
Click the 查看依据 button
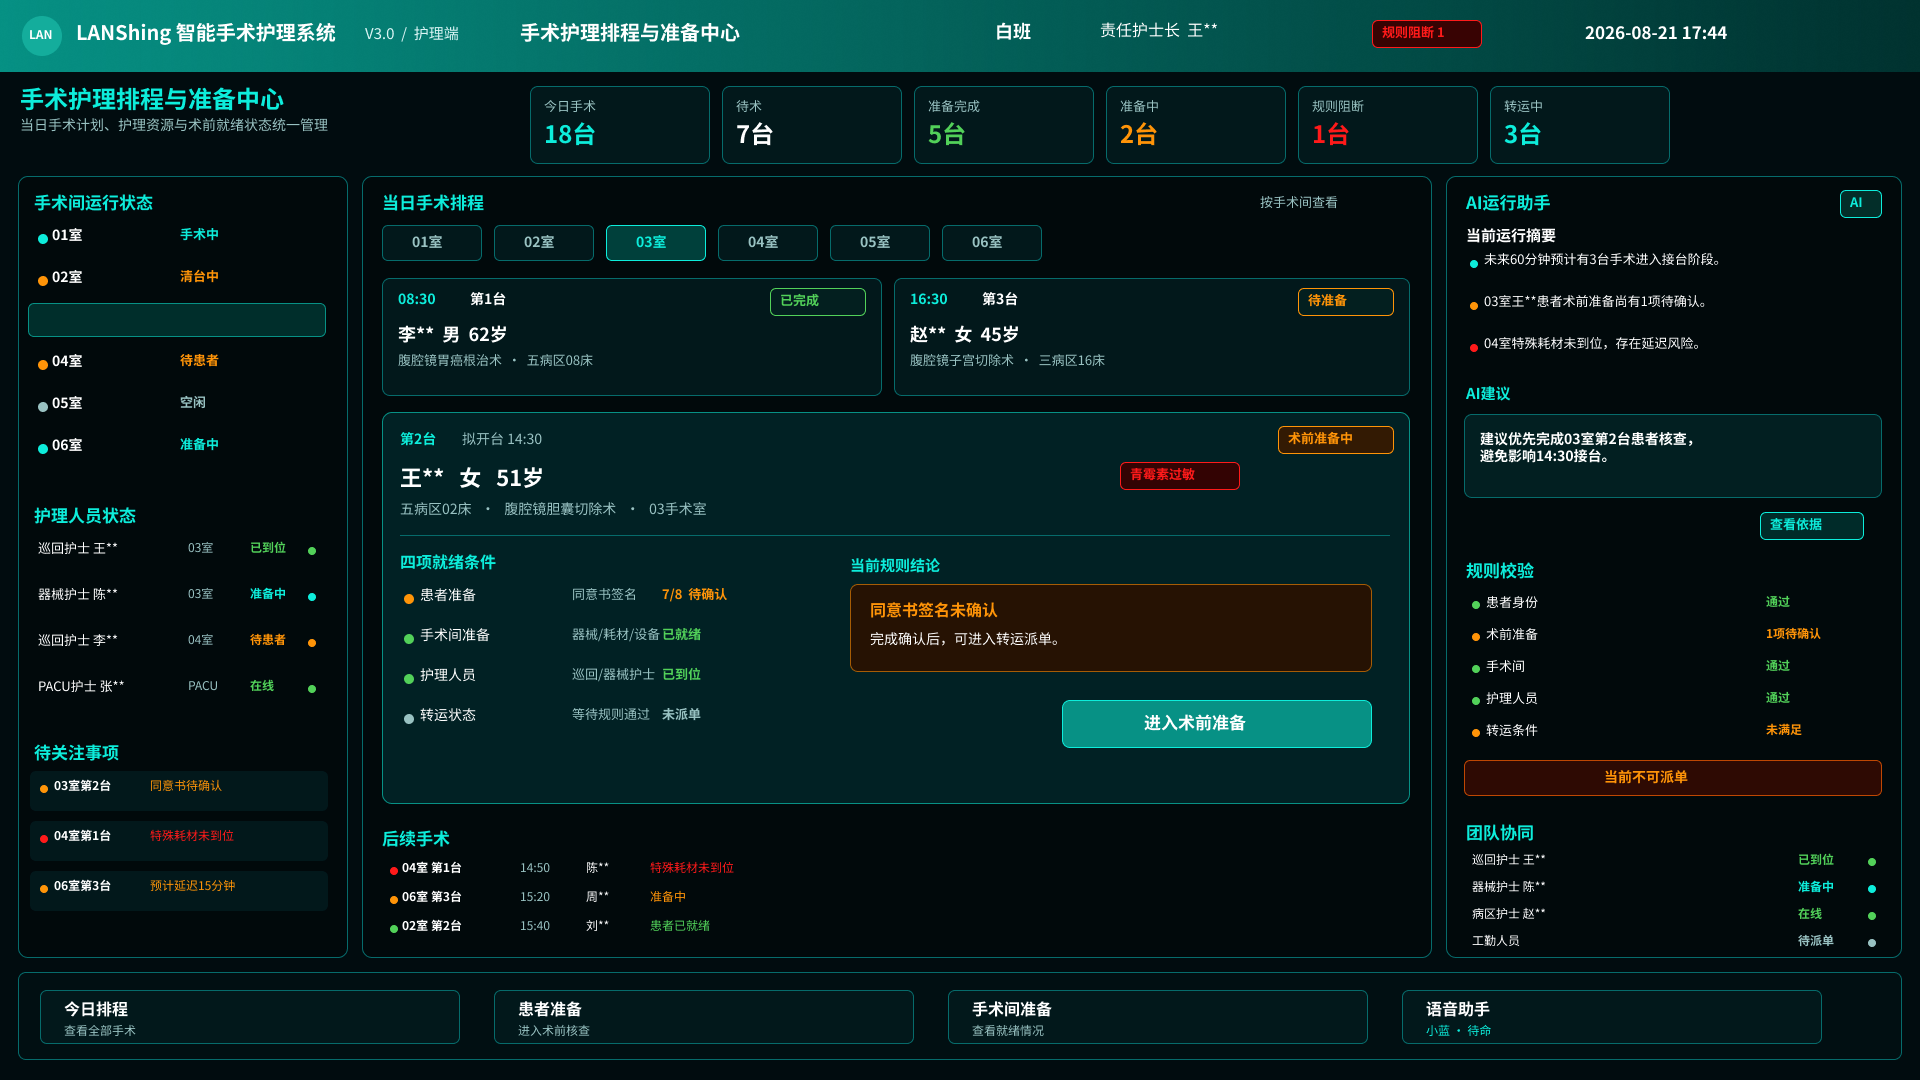point(1811,526)
